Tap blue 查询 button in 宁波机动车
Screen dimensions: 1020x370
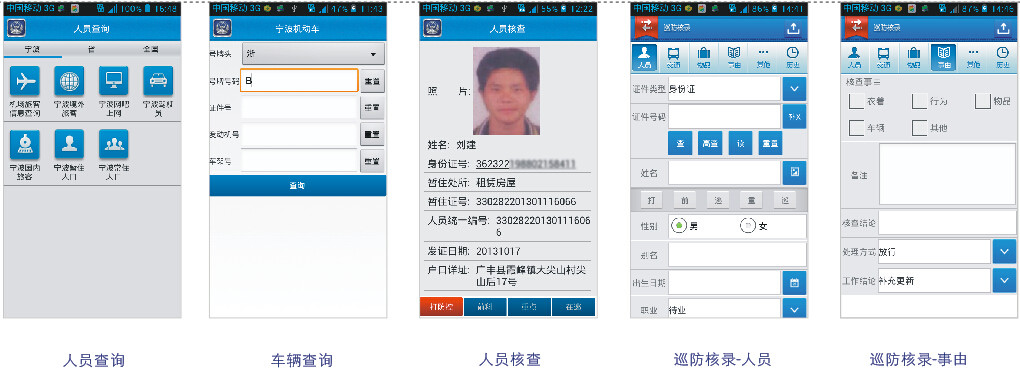298,185
